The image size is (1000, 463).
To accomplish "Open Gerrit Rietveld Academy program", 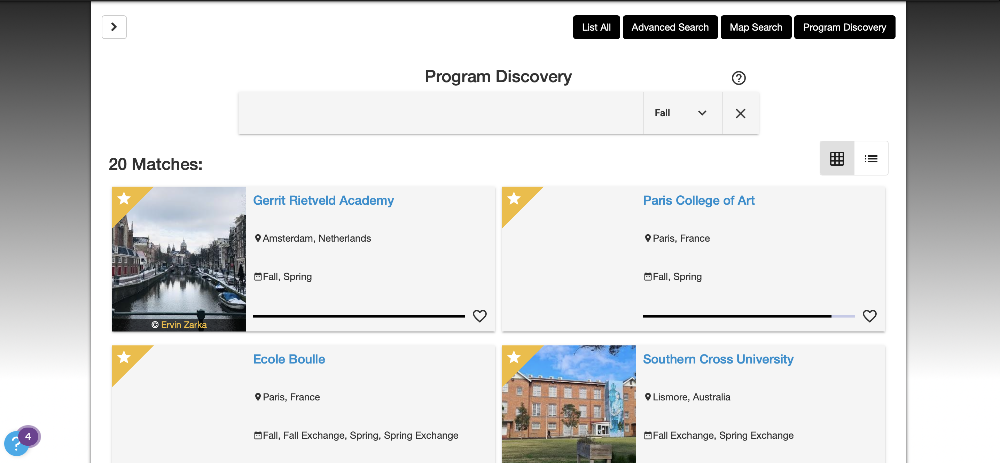I will (x=323, y=200).
